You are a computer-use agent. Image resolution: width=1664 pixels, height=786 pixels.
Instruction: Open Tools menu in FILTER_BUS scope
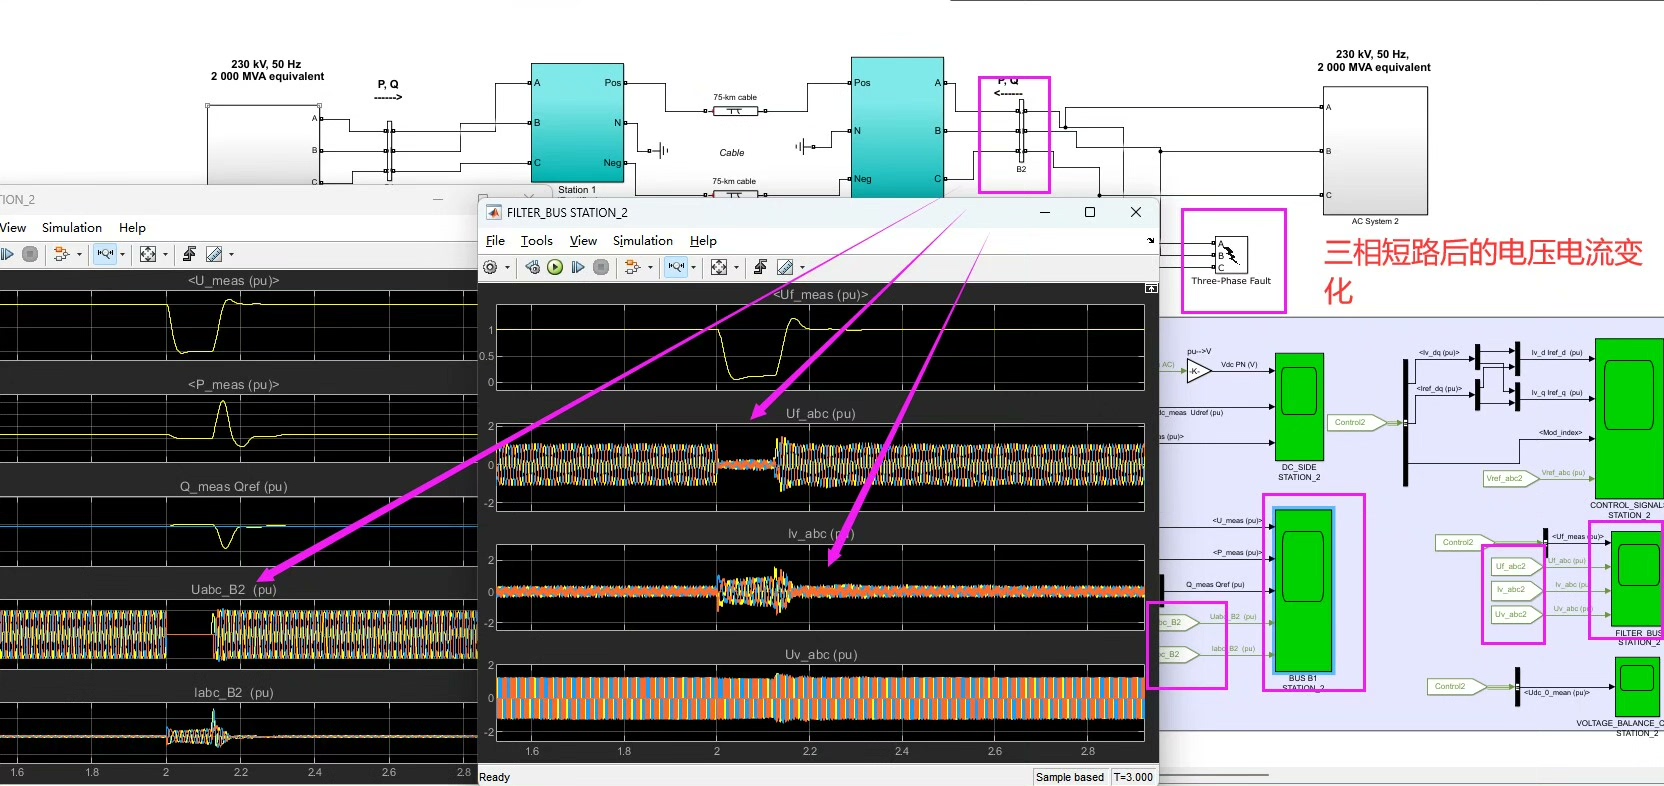[537, 241]
